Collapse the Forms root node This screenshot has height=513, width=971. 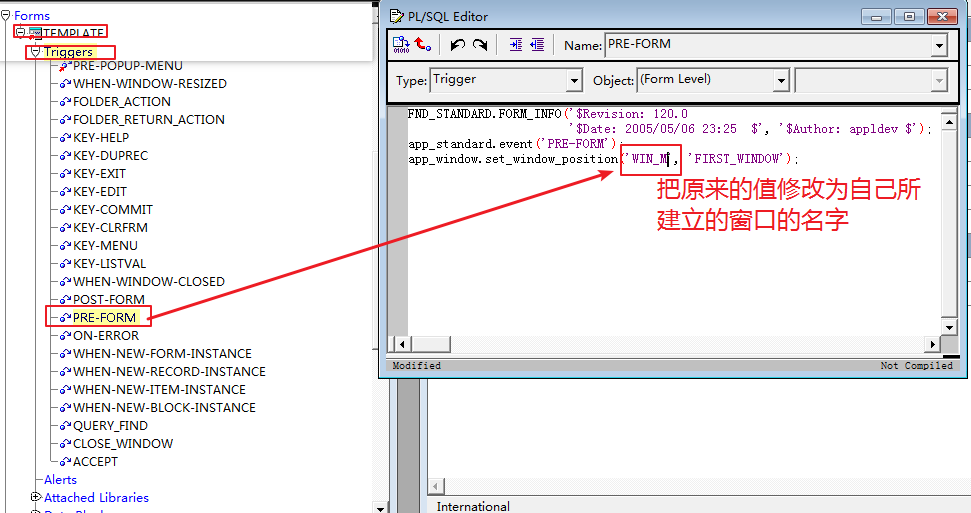[6, 15]
